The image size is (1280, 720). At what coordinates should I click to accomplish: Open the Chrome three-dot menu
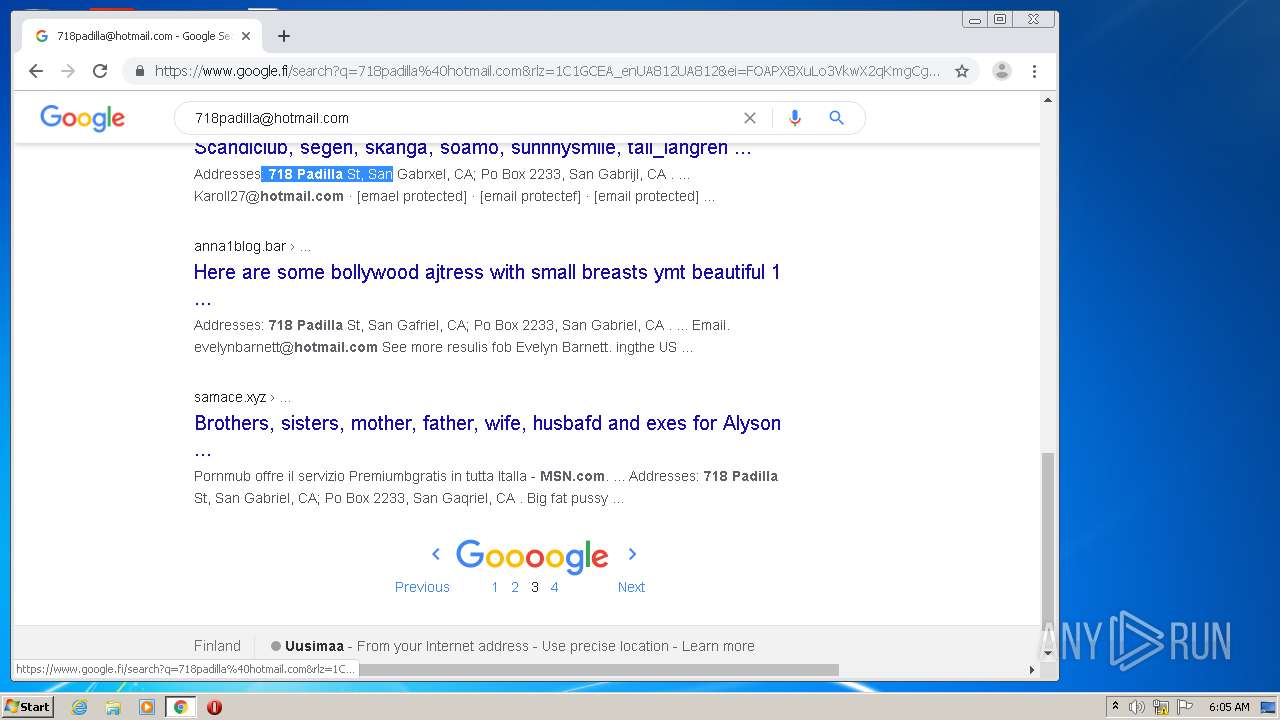(1034, 71)
